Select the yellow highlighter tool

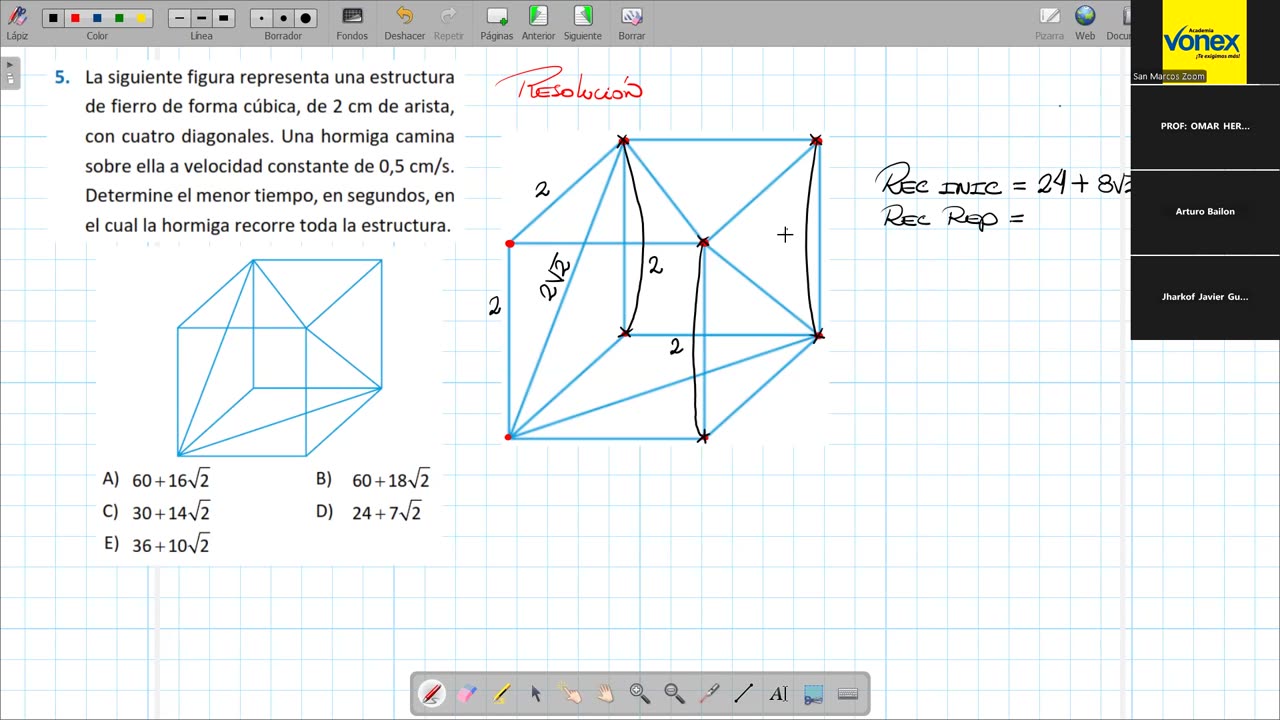pos(501,693)
